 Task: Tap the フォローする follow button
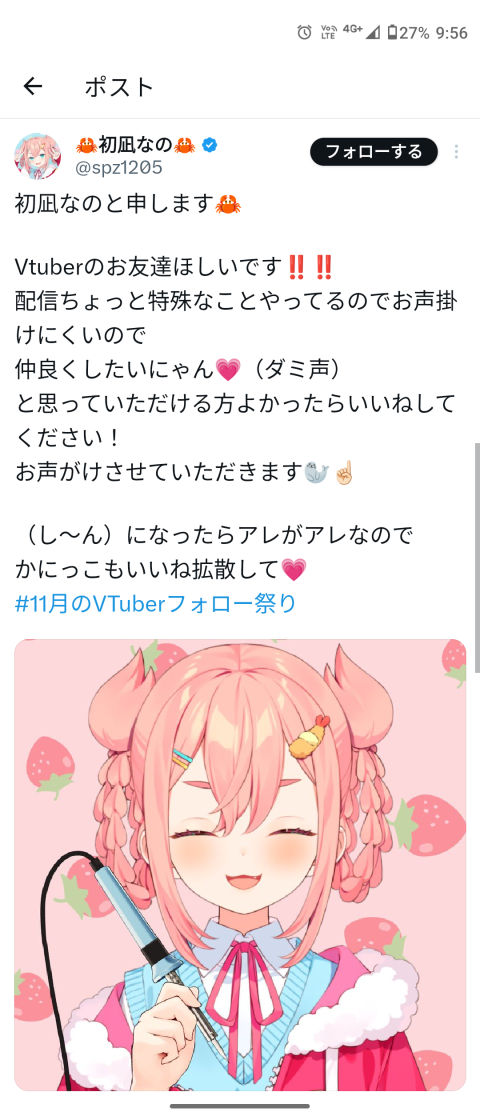(x=374, y=151)
